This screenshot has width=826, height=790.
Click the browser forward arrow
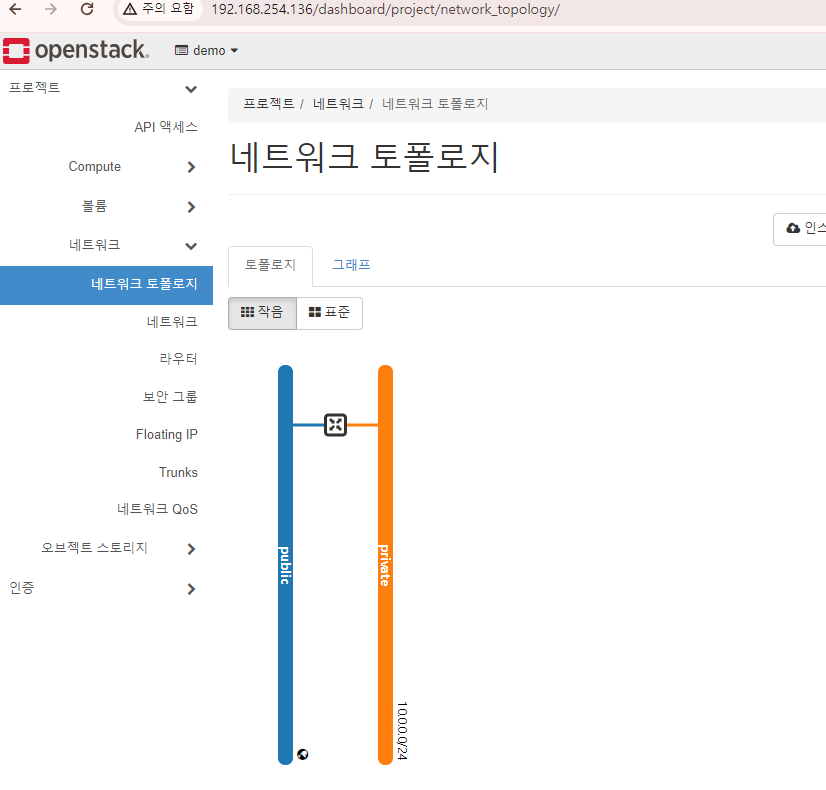(51, 9)
